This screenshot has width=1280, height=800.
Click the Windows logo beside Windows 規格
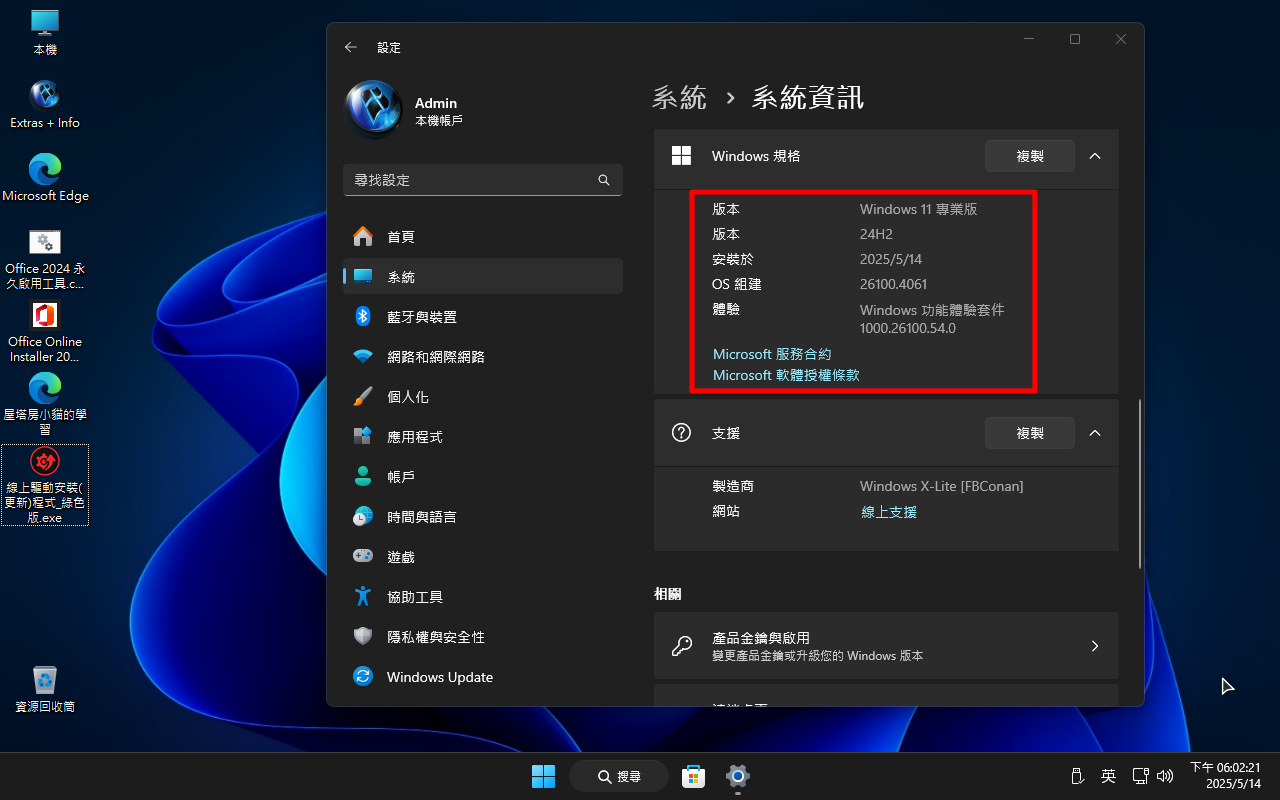click(681, 156)
